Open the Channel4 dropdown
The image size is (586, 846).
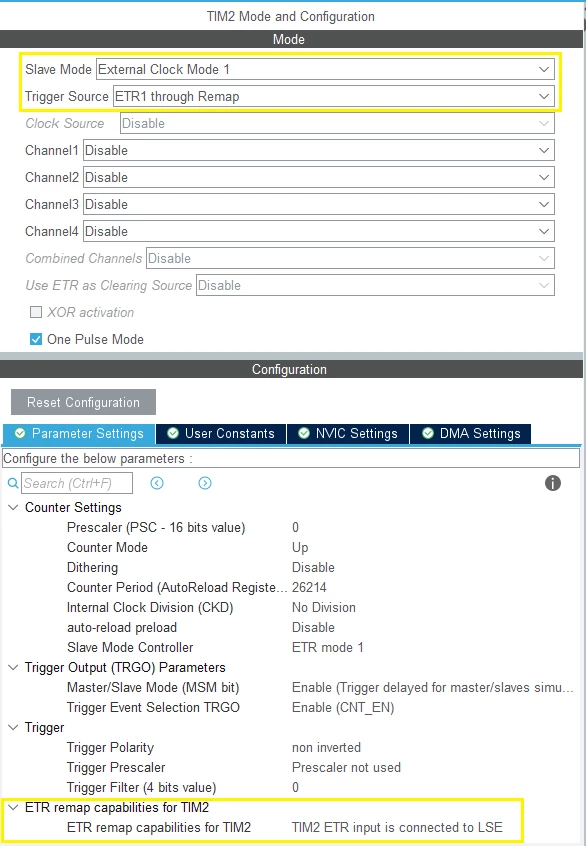click(x=318, y=231)
